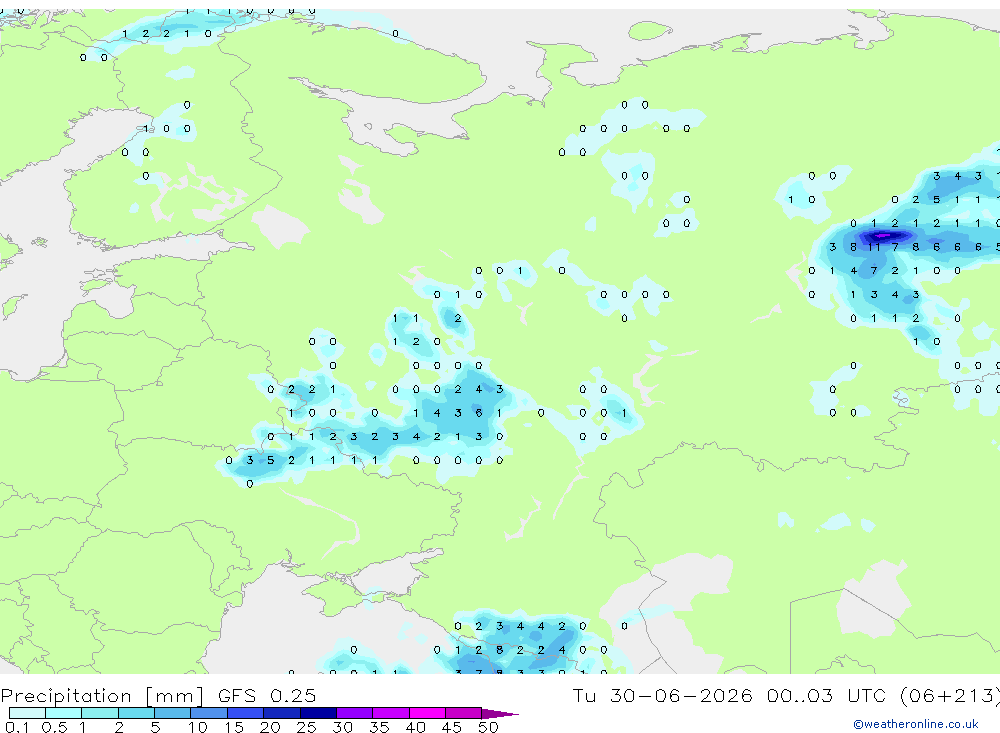Click the '20' legend scale label
1000x733 pixels.
pos(270,727)
